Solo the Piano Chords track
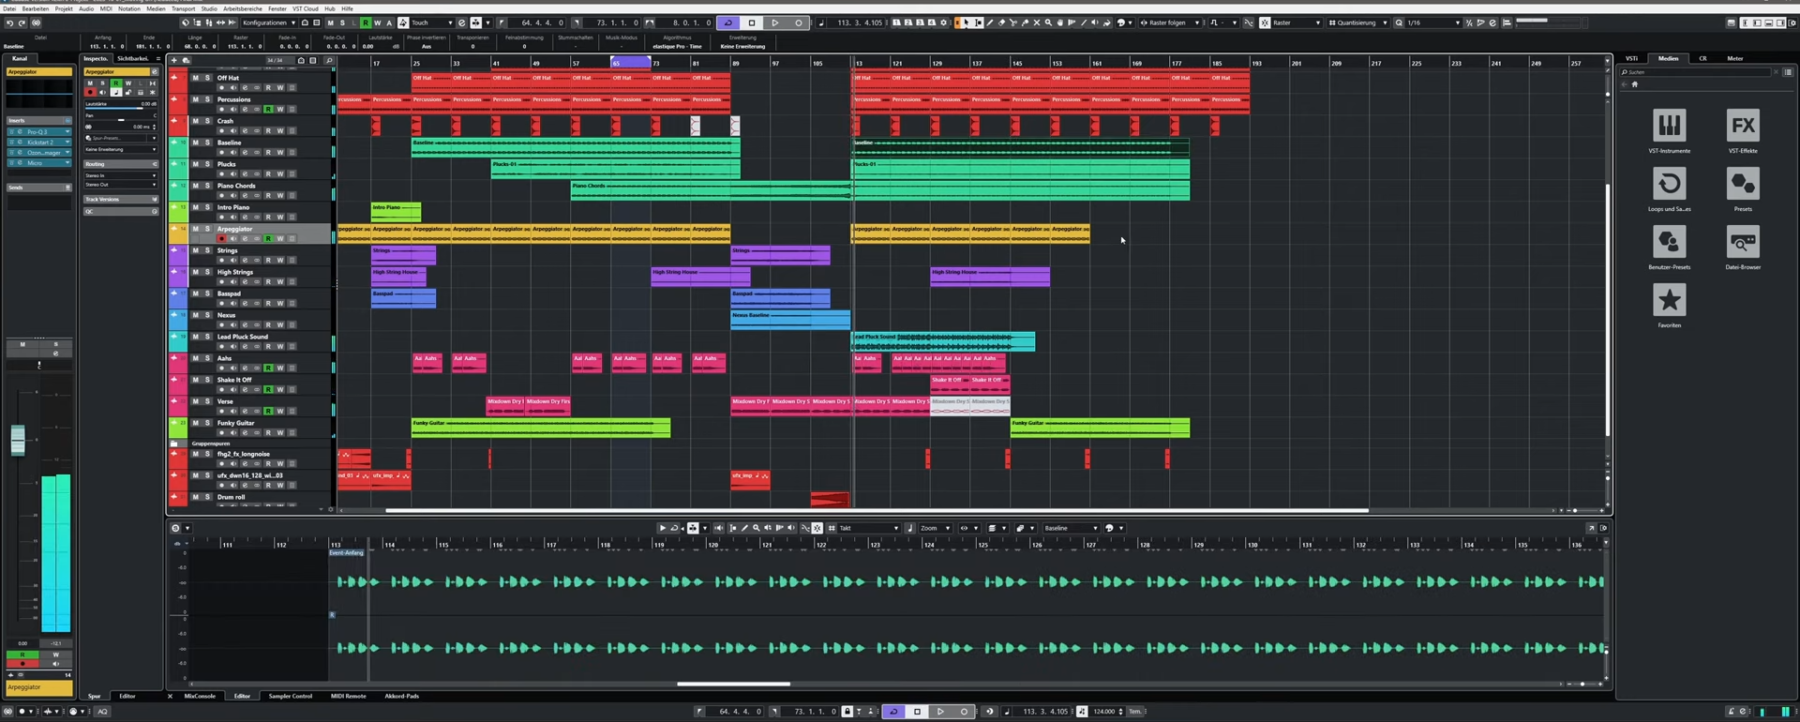Image resolution: width=1800 pixels, height=722 pixels. point(207,185)
